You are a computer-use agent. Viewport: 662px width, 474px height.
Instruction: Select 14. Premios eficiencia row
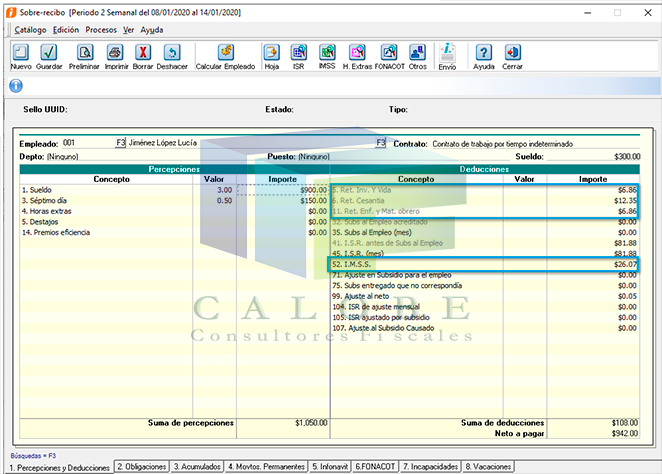[174, 232]
